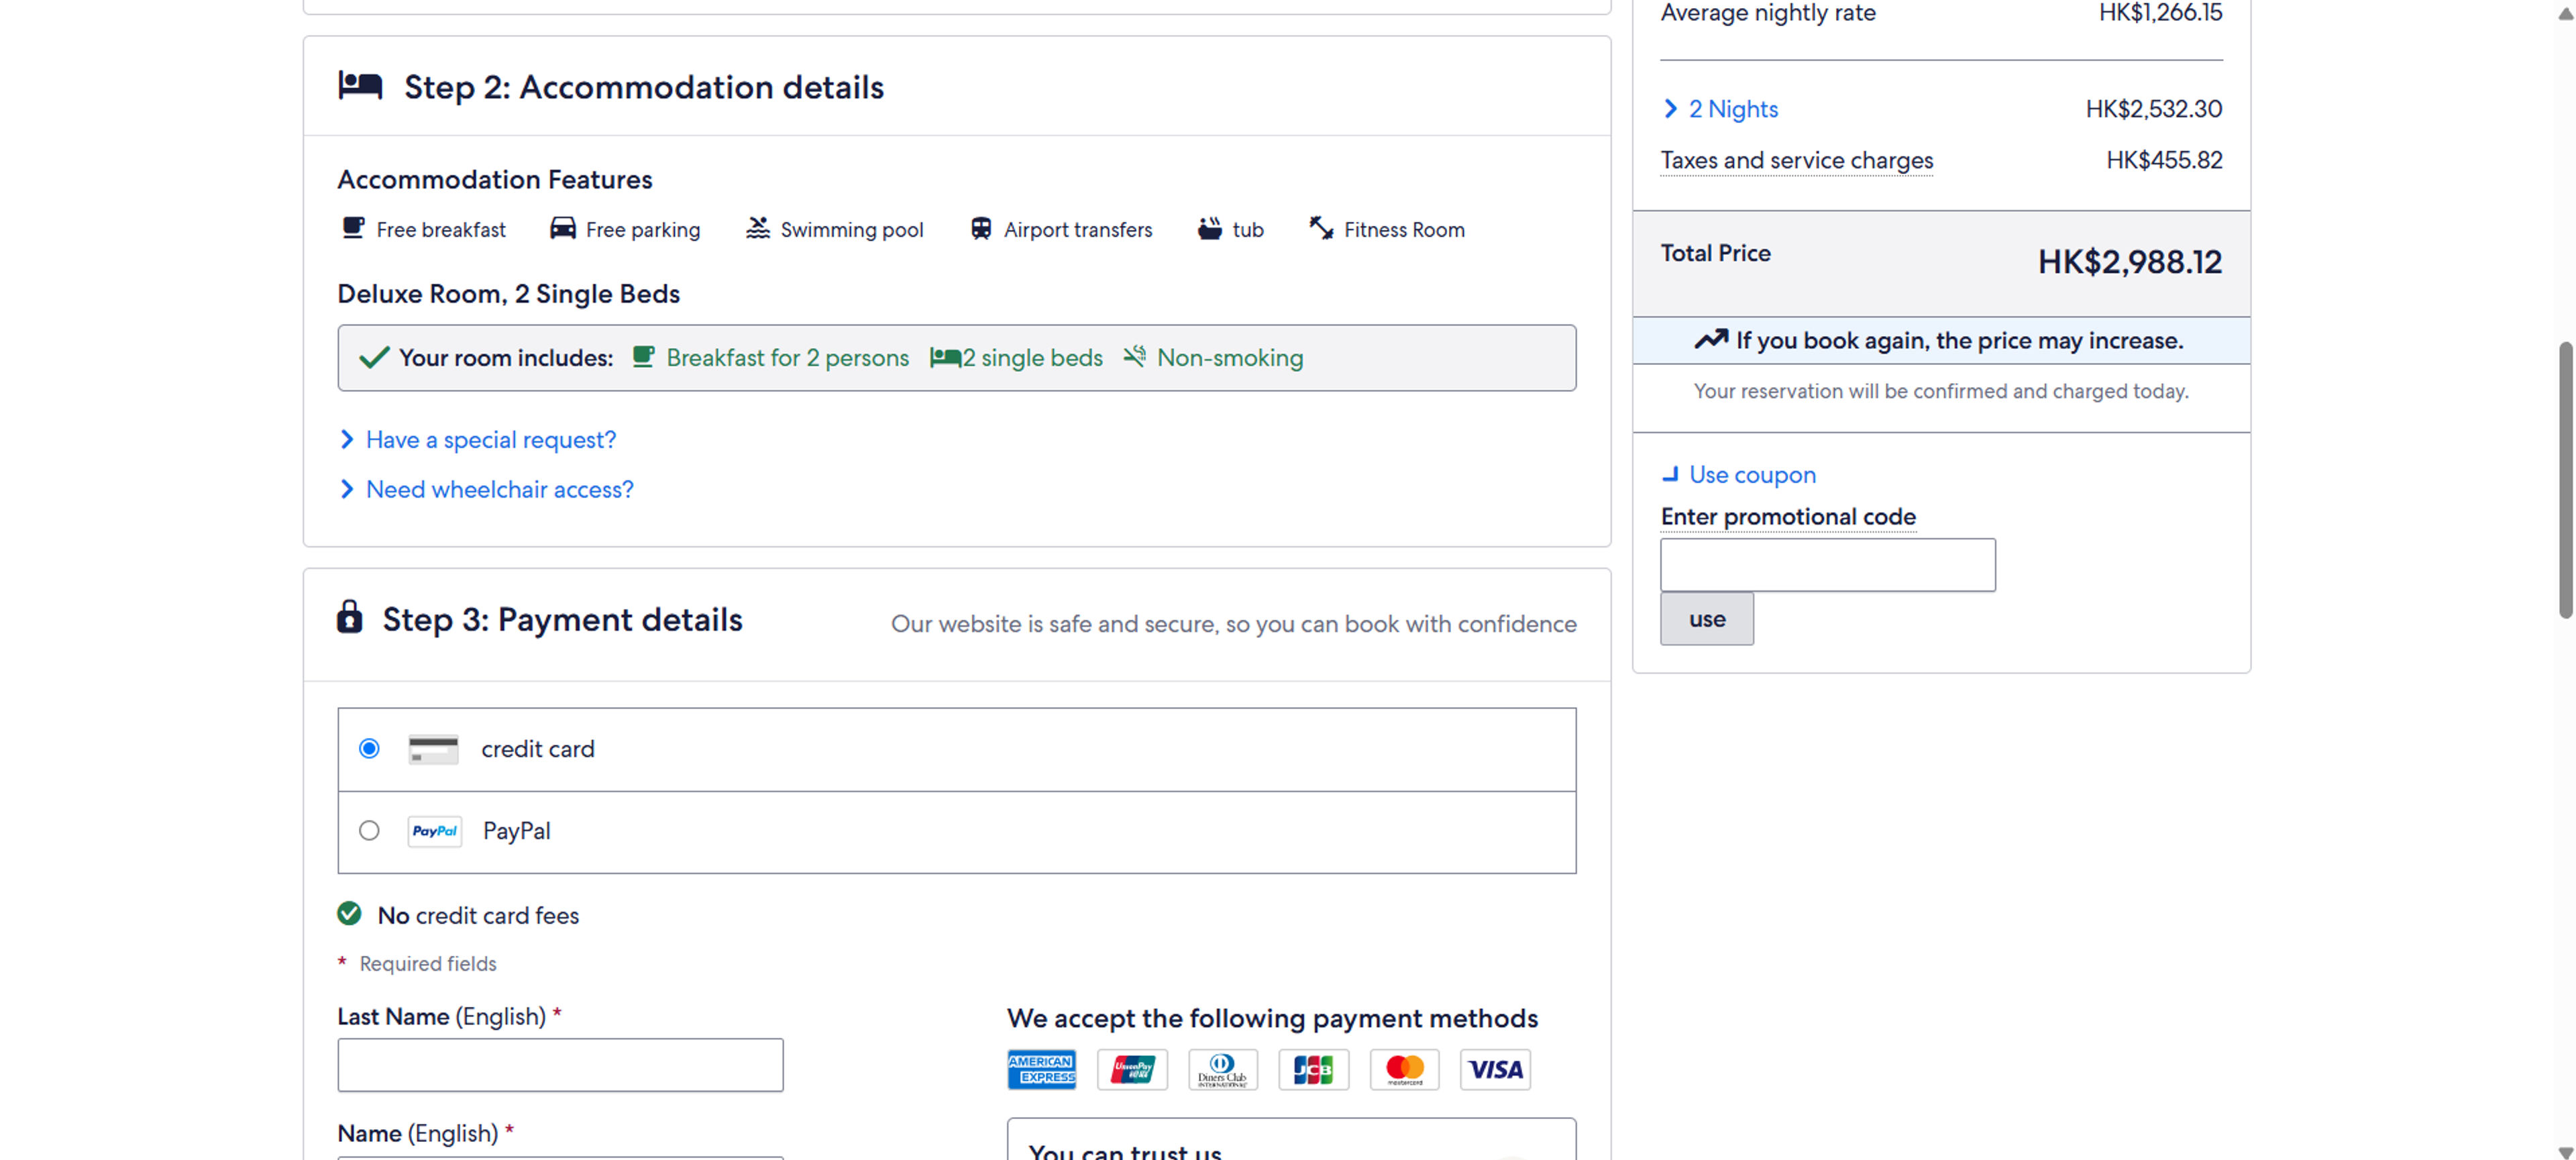Focus the promotional code input field
Image resolution: width=2576 pixels, height=1160 pixels.
(1827, 565)
